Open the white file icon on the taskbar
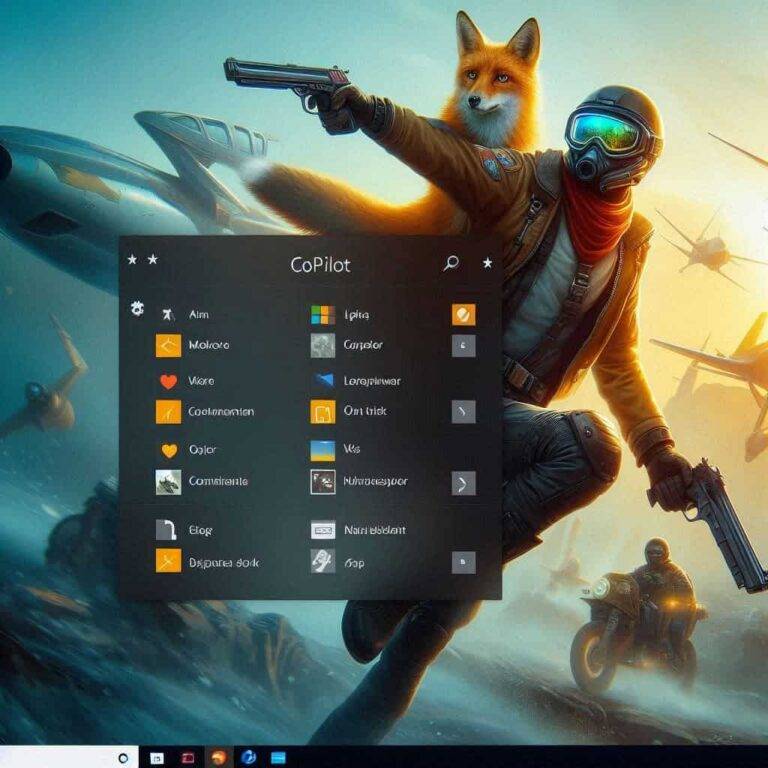Viewport: 768px width, 768px height. pyautogui.click(x=157, y=758)
